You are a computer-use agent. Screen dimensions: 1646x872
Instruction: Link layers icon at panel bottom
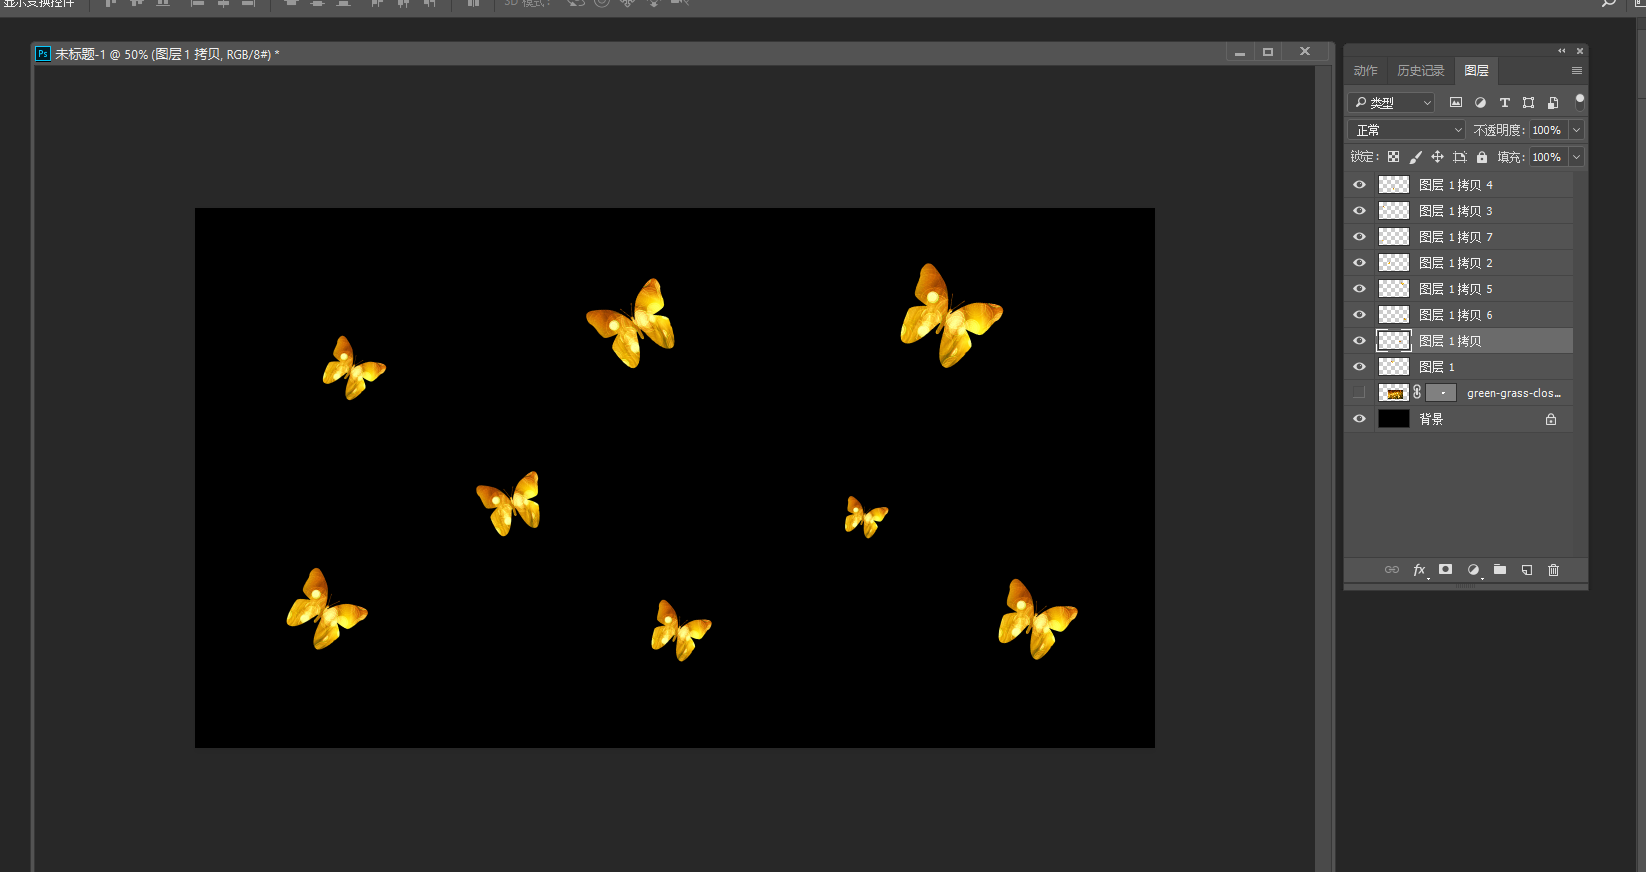point(1392,570)
